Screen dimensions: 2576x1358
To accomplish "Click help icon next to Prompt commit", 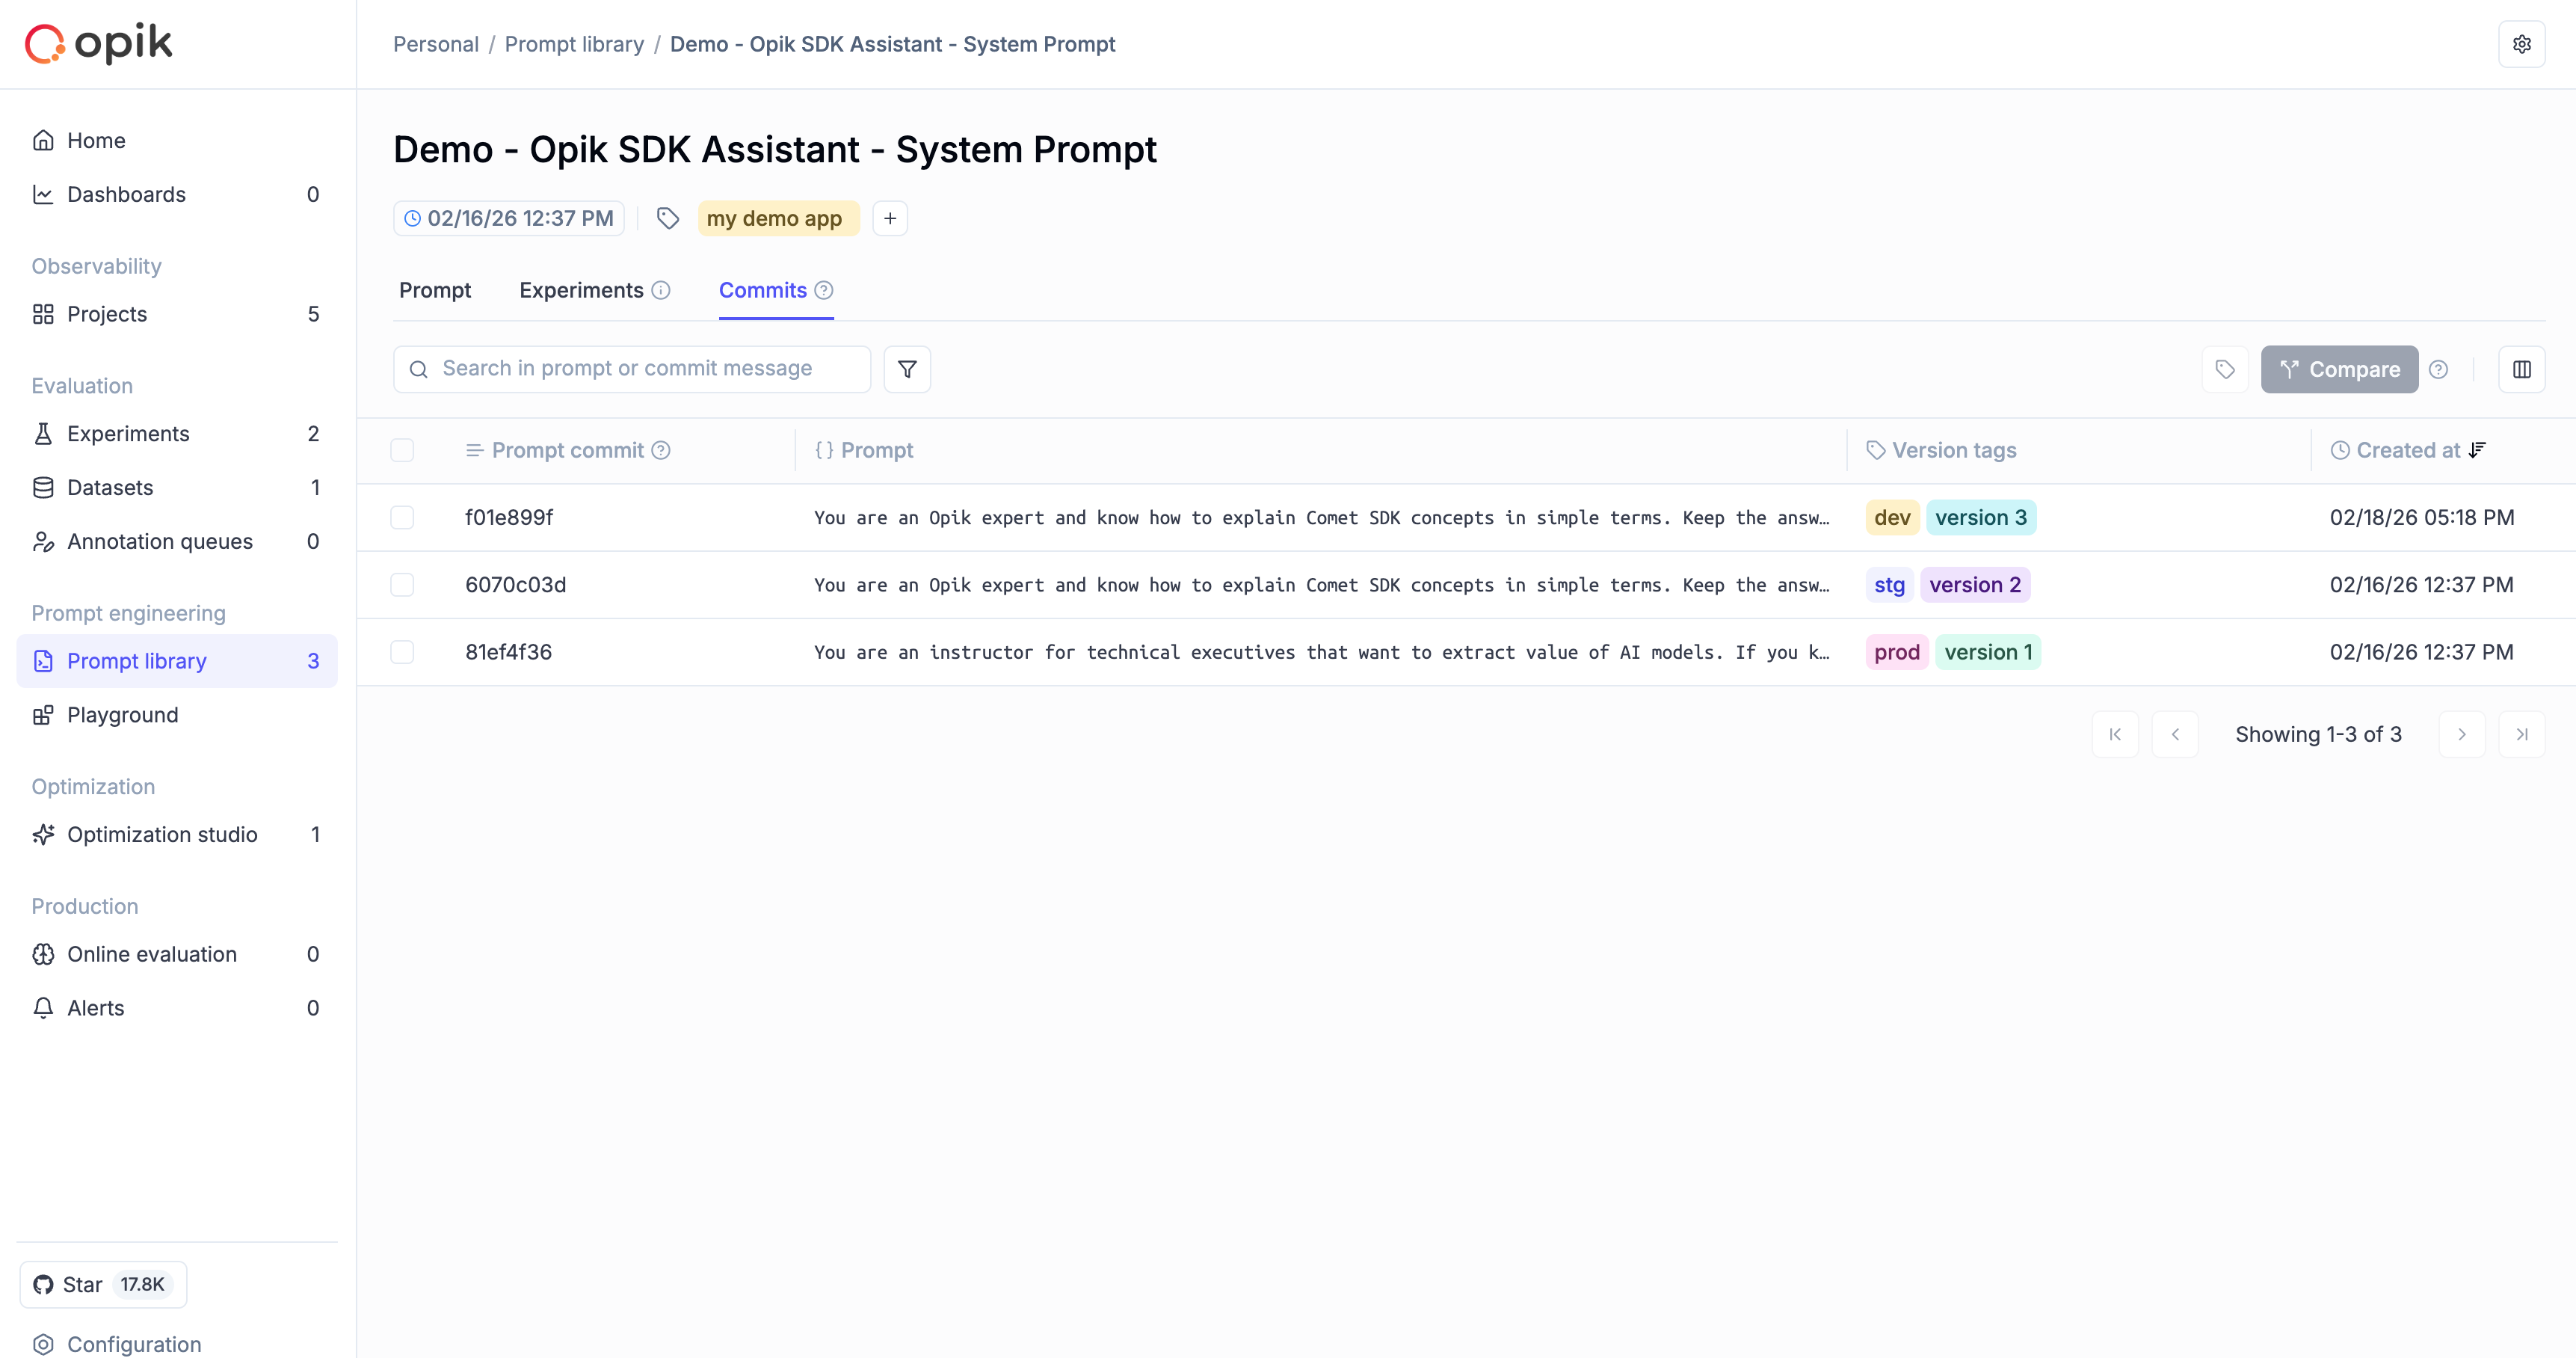I will (x=661, y=450).
